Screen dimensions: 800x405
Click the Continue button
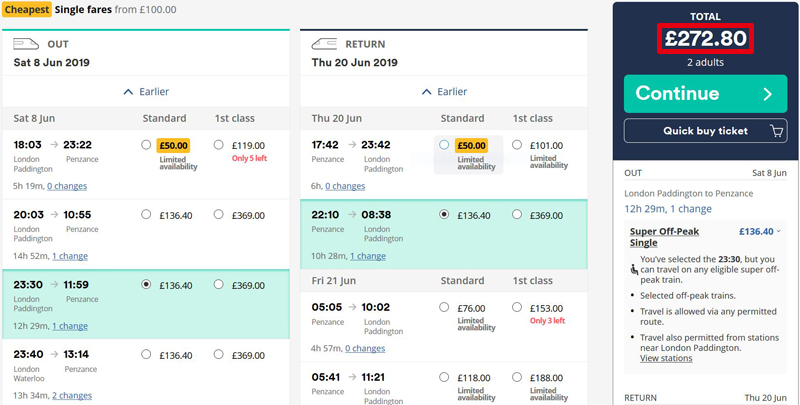click(705, 94)
